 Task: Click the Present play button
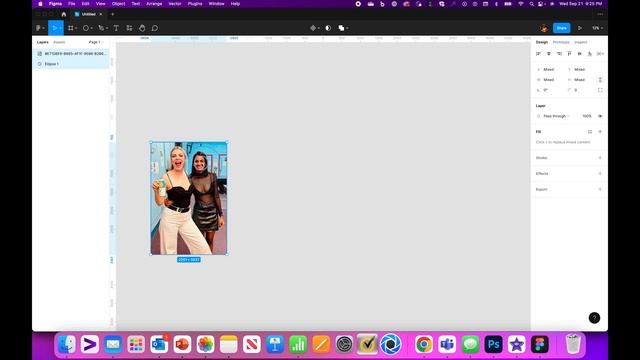580,28
